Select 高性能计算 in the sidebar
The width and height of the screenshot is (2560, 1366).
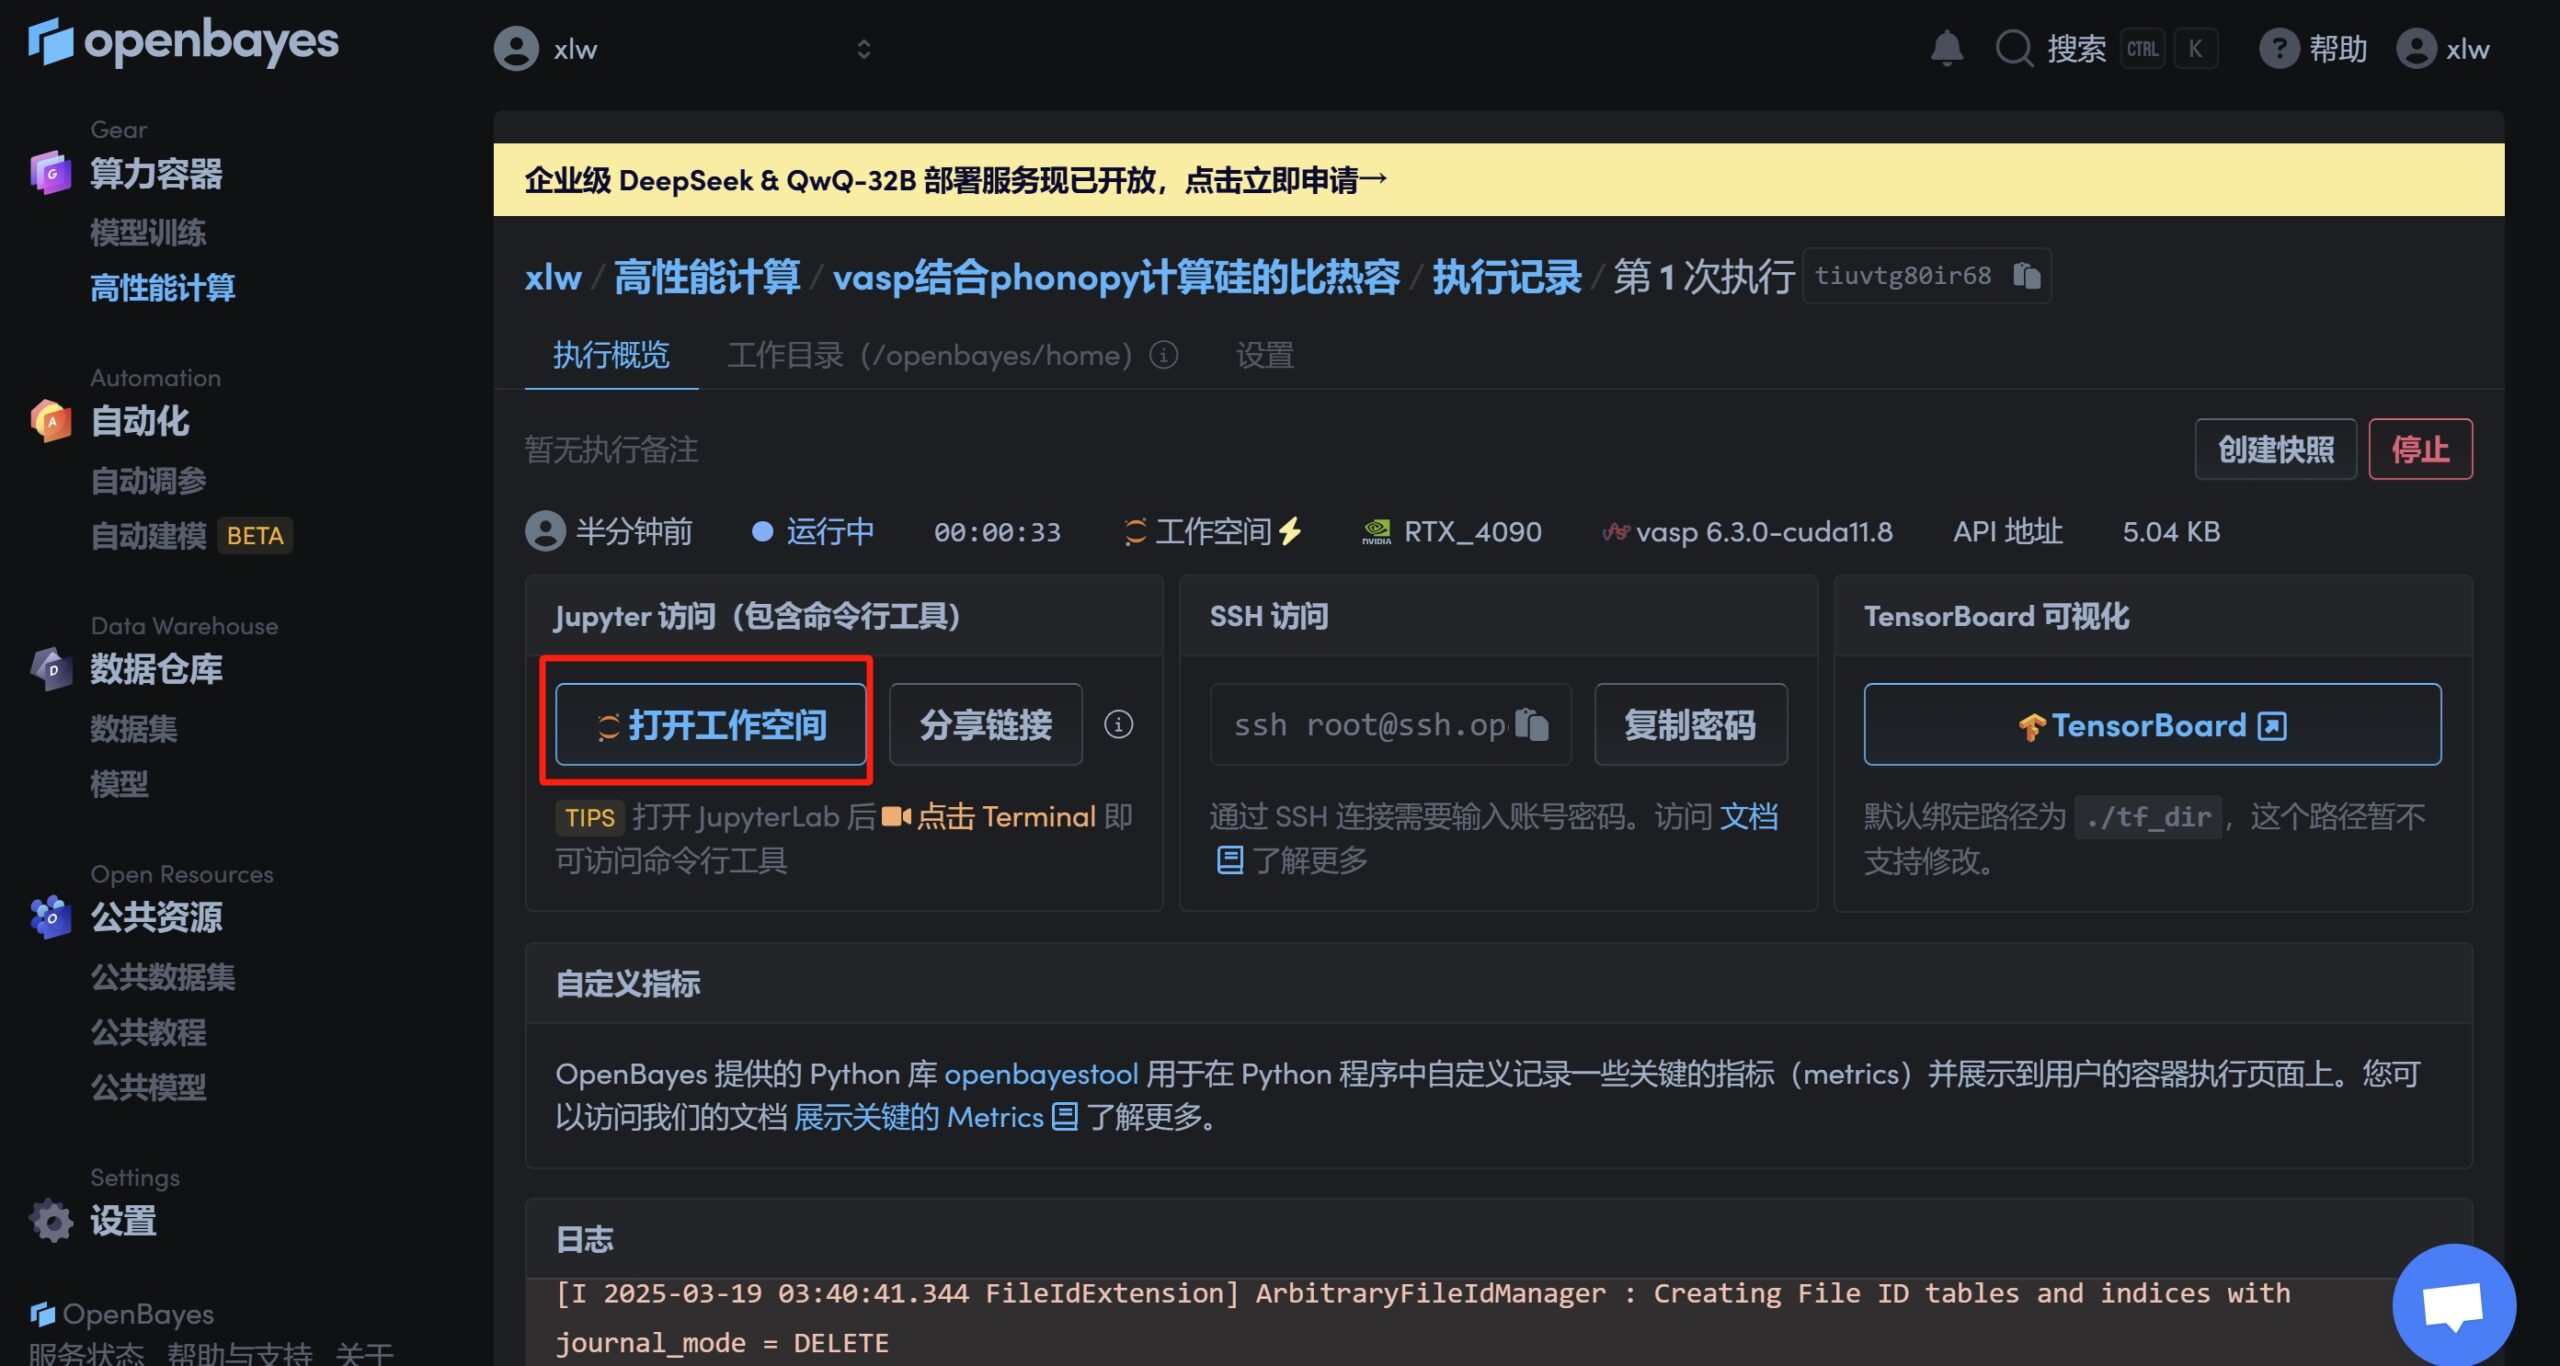pyautogui.click(x=163, y=288)
